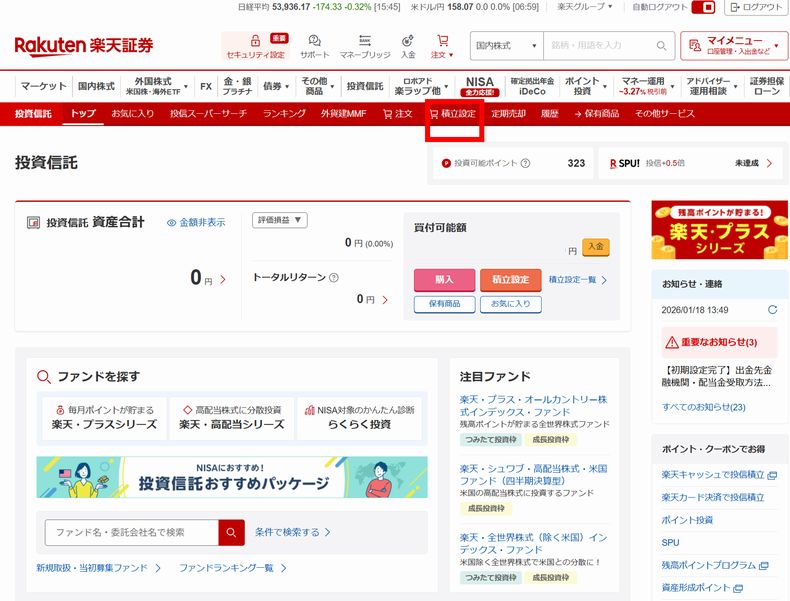790x601 pixels.
Task: Open security settings lock icon
Action: [x=255, y=41]
